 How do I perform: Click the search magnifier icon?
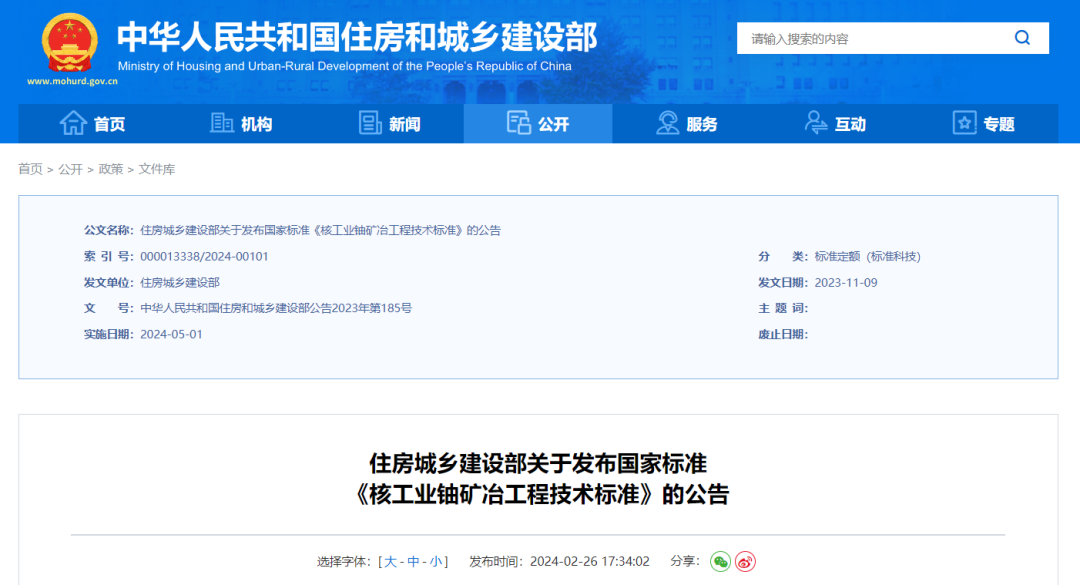pyautogui.click(x=1022, y=37)
